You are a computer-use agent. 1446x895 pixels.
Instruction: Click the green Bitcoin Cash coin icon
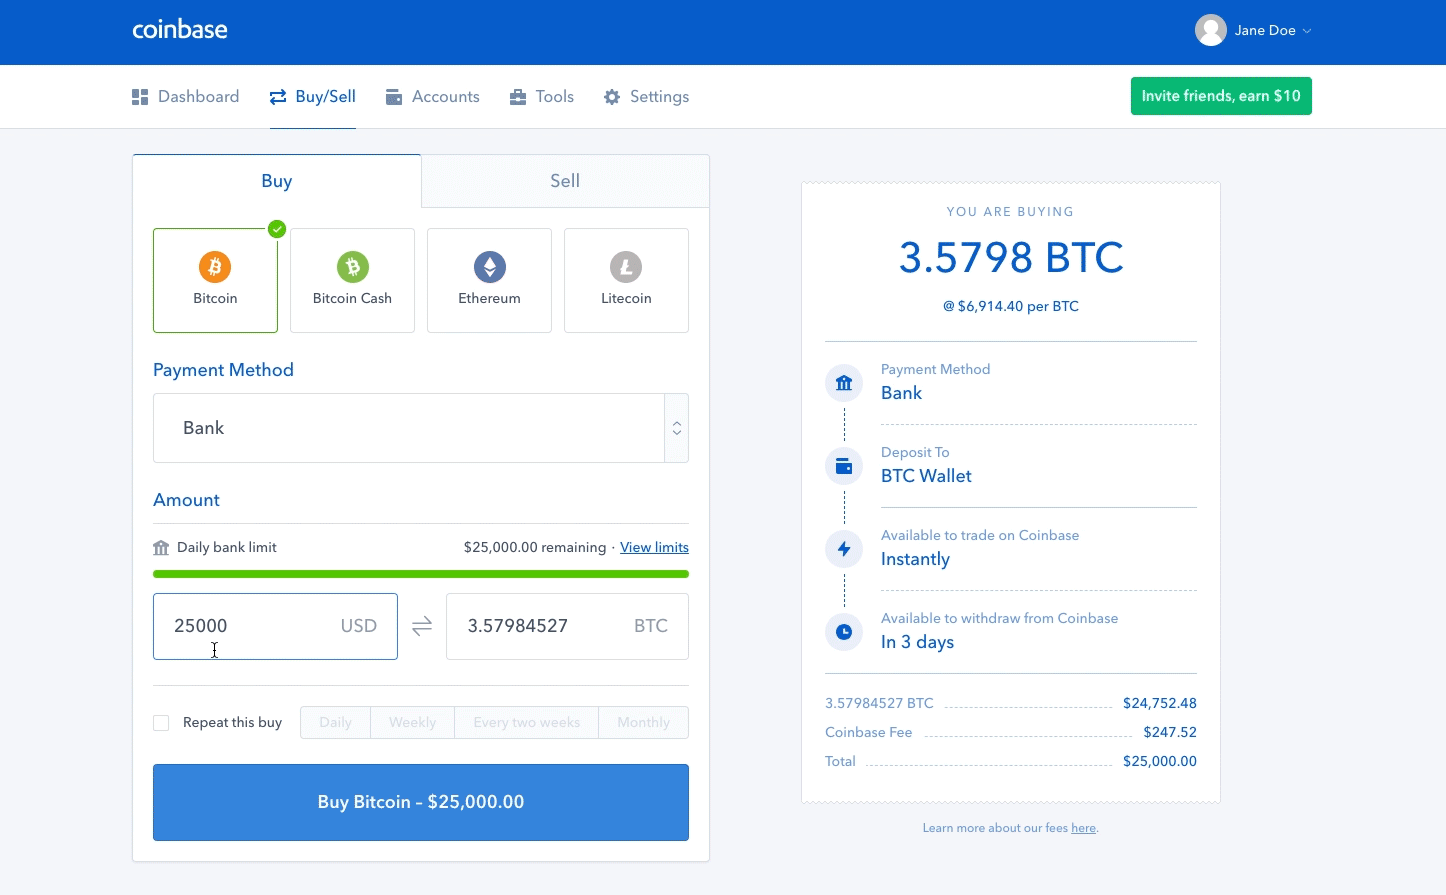pyautogui.click(x=352, y=267)
